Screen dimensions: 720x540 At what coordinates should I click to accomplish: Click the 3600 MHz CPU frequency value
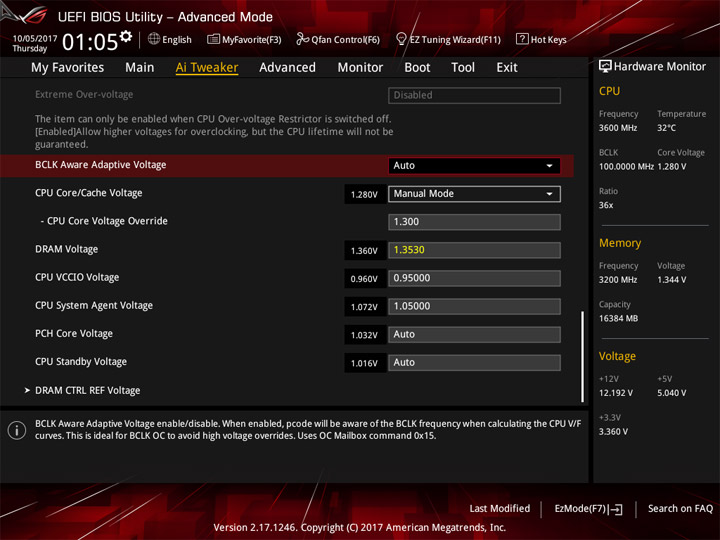(618, 128)
